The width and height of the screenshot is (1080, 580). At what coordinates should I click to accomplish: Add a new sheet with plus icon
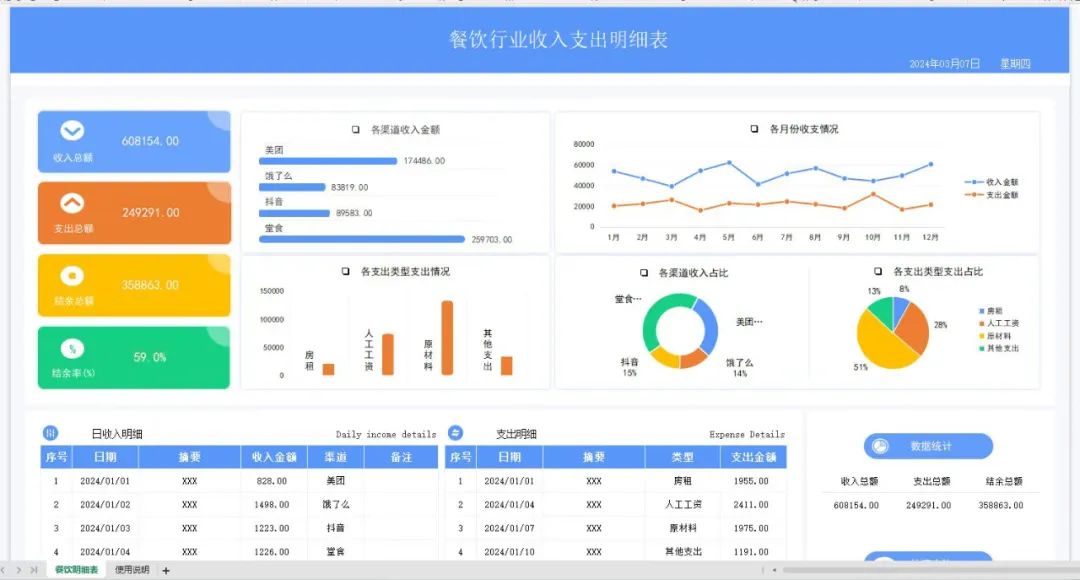166,570
